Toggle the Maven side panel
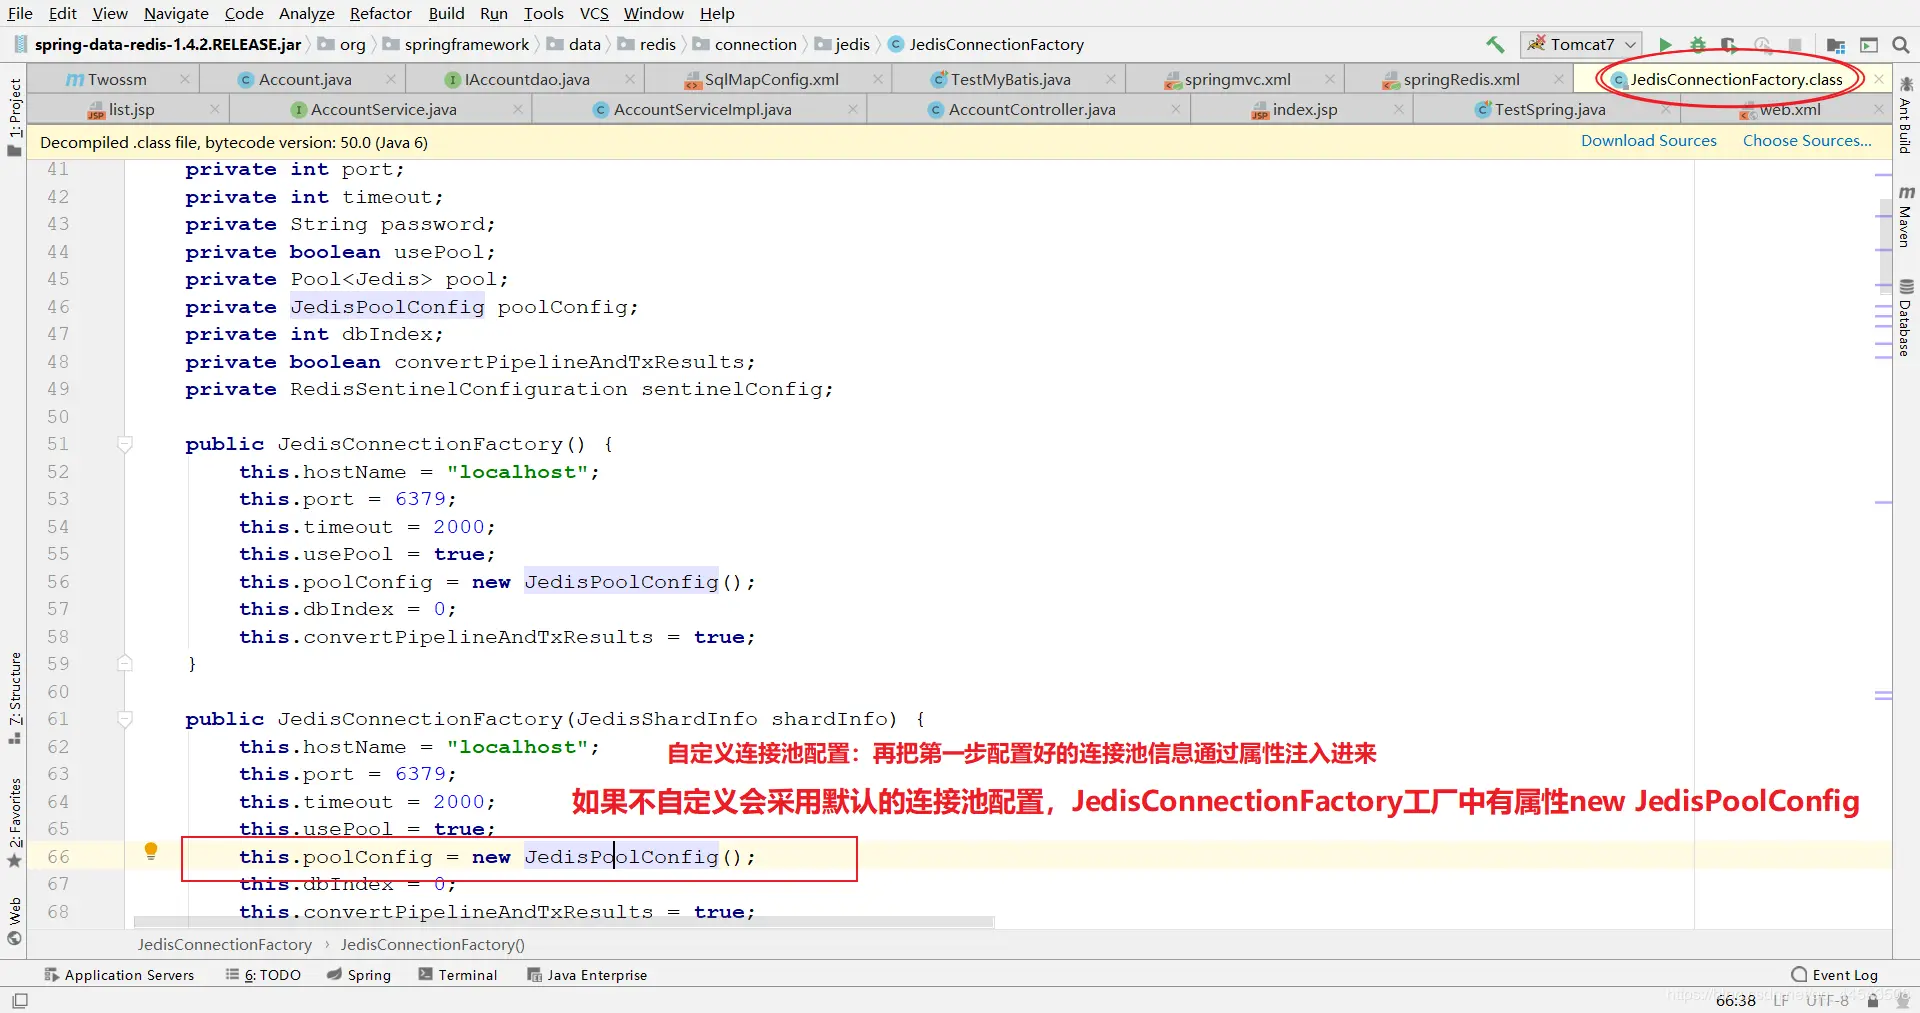1920x1013 pixels. (1906, 216)
